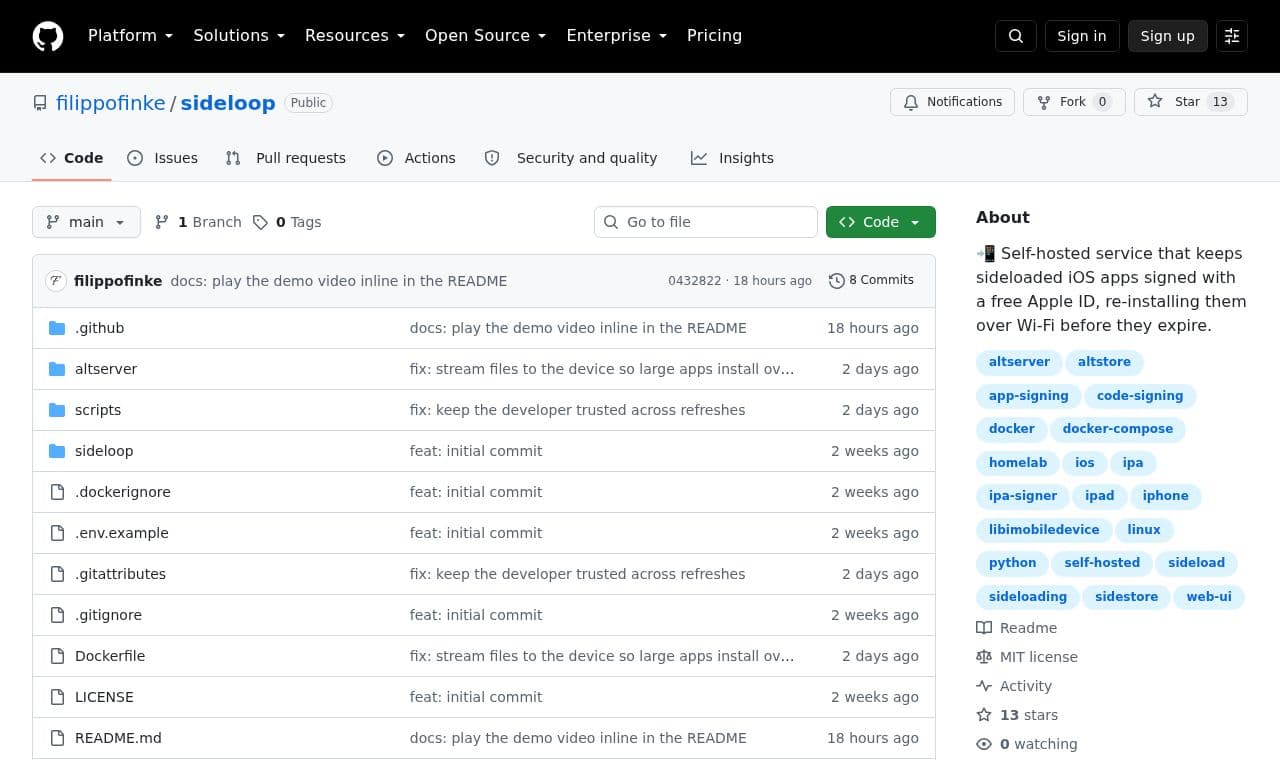Expand the Resources menu
The image size is (1280, 760).
[355, 36]
